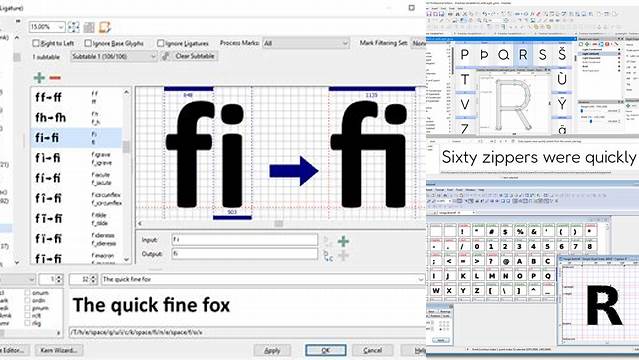Click the fit-to-window zoom icon
Screen dimensions: 639x360
74,27
